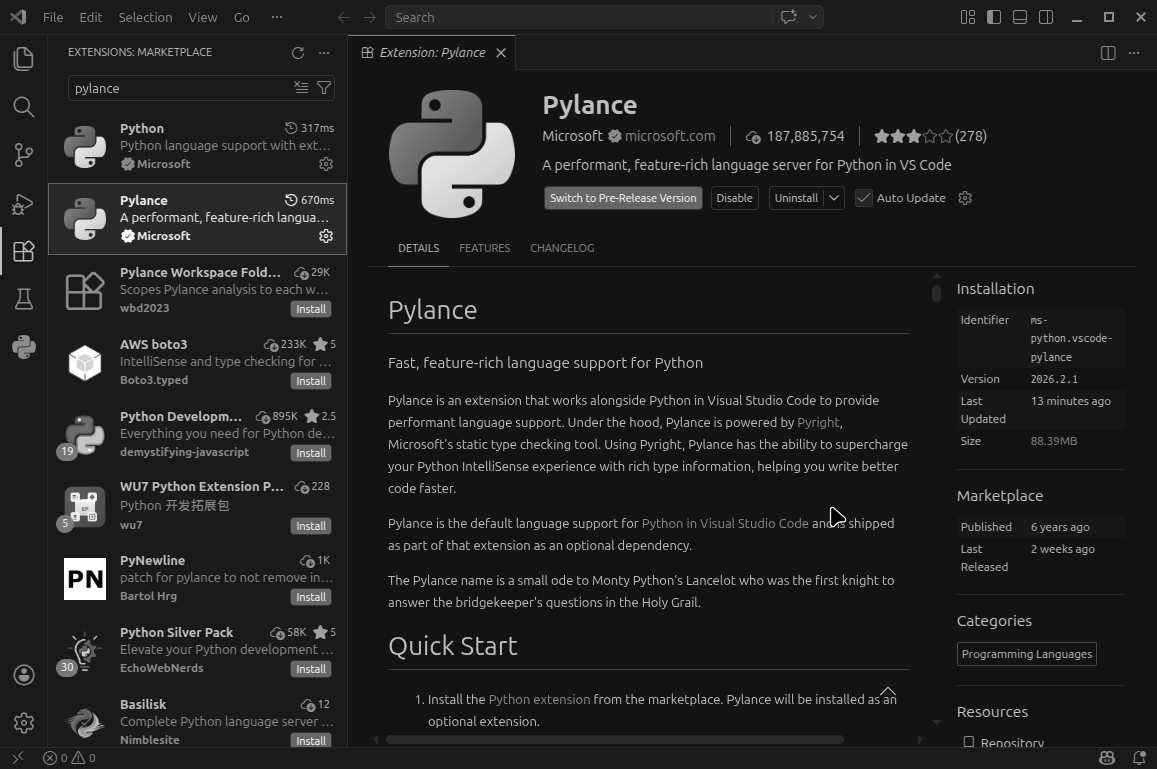Select the DETAILS tab
Image resolution: width=1157 pixels, height=769 pixels.
418,248
